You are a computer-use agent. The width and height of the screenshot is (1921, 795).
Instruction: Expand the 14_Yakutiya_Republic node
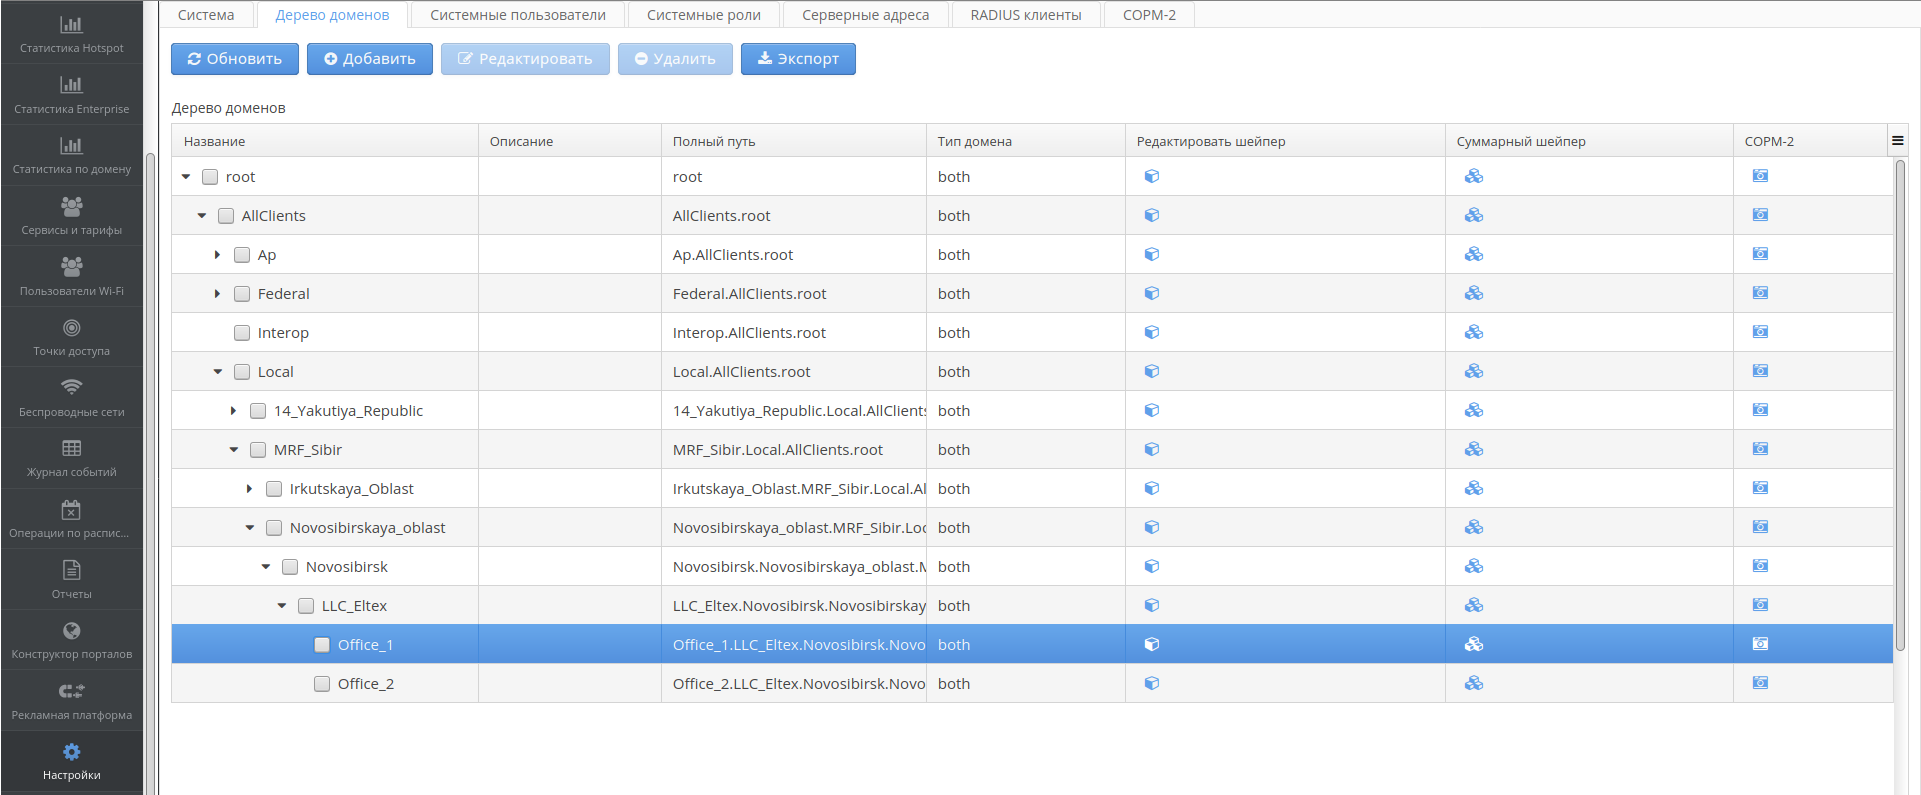coord(233,411)
